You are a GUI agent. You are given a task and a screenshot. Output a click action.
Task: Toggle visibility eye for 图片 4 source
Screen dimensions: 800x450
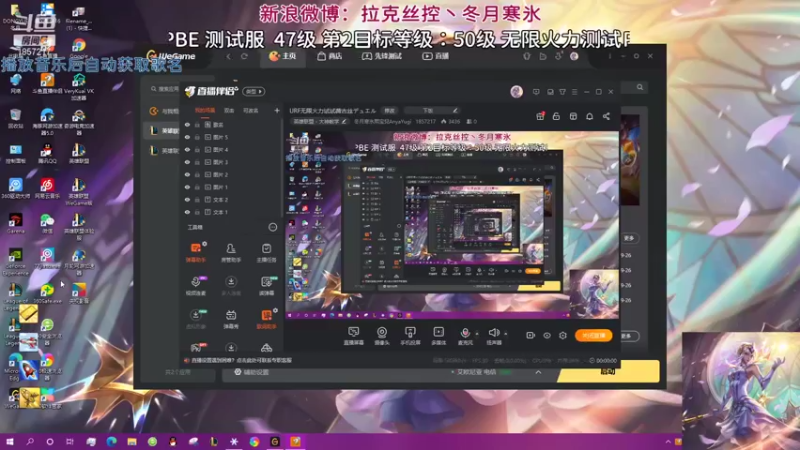[187, 149]
